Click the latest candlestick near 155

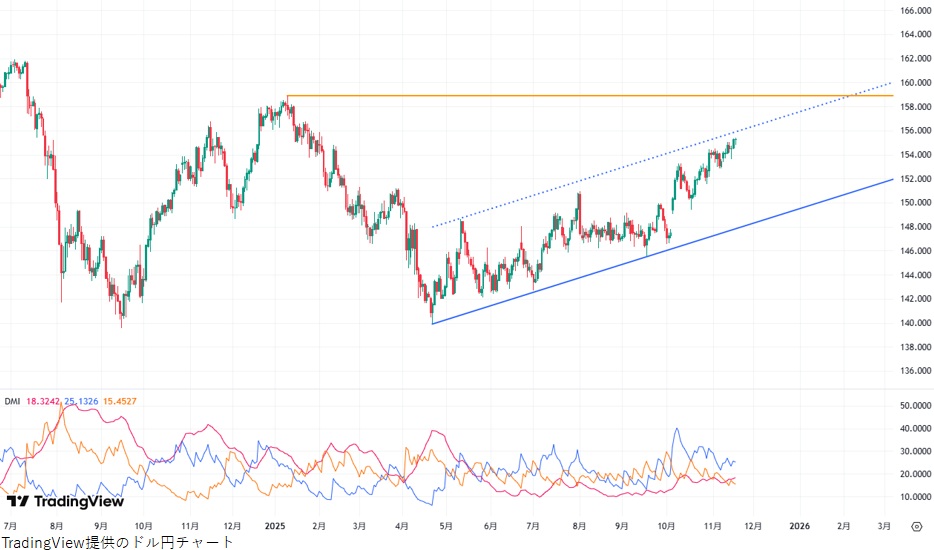(x=735, y=142)
